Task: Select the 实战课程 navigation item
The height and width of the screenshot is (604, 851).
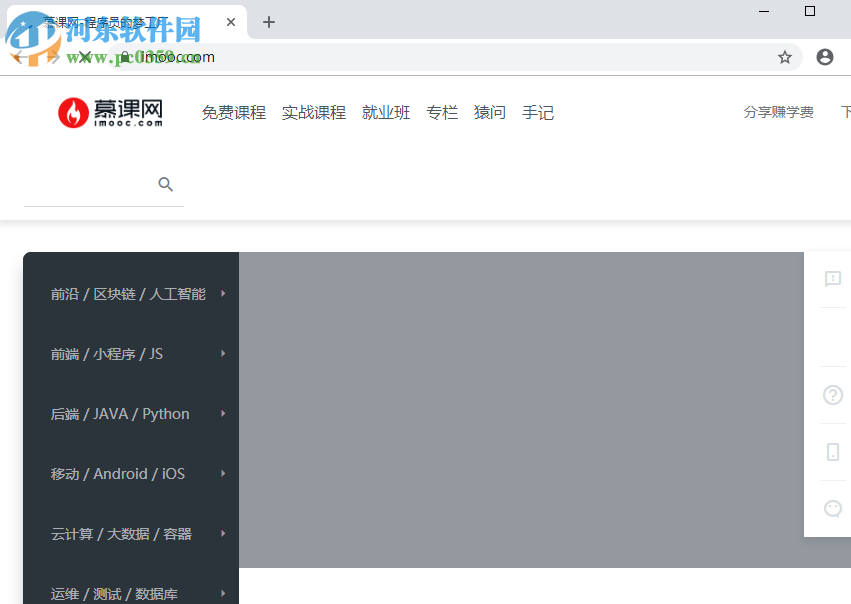Action: click(x=313, y=112)
